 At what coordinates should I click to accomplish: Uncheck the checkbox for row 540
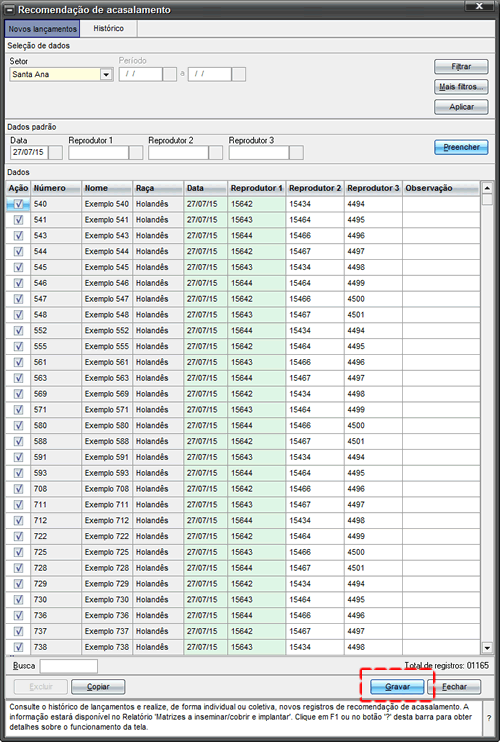18,204
